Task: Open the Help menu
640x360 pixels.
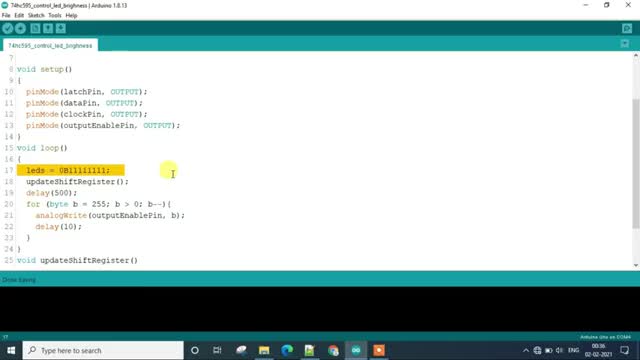Action: tap(71, 16)
